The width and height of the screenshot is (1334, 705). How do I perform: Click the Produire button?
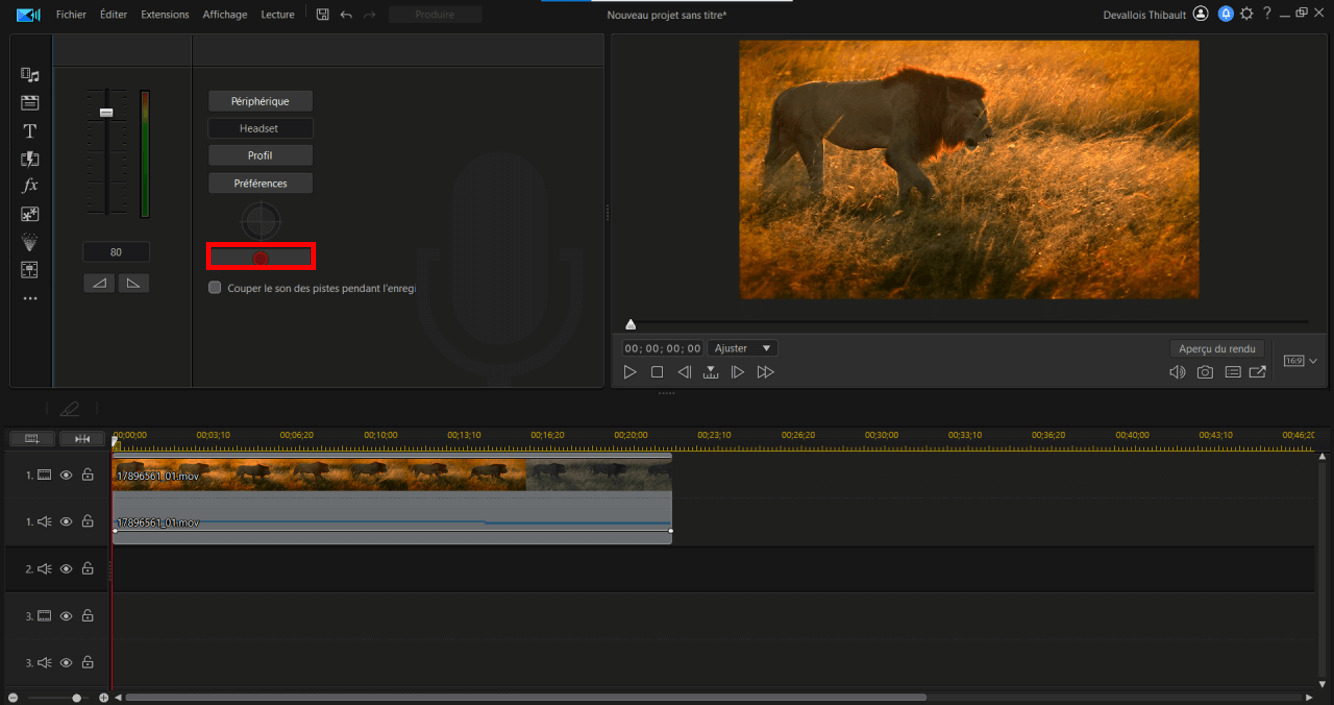click(435, 15)
